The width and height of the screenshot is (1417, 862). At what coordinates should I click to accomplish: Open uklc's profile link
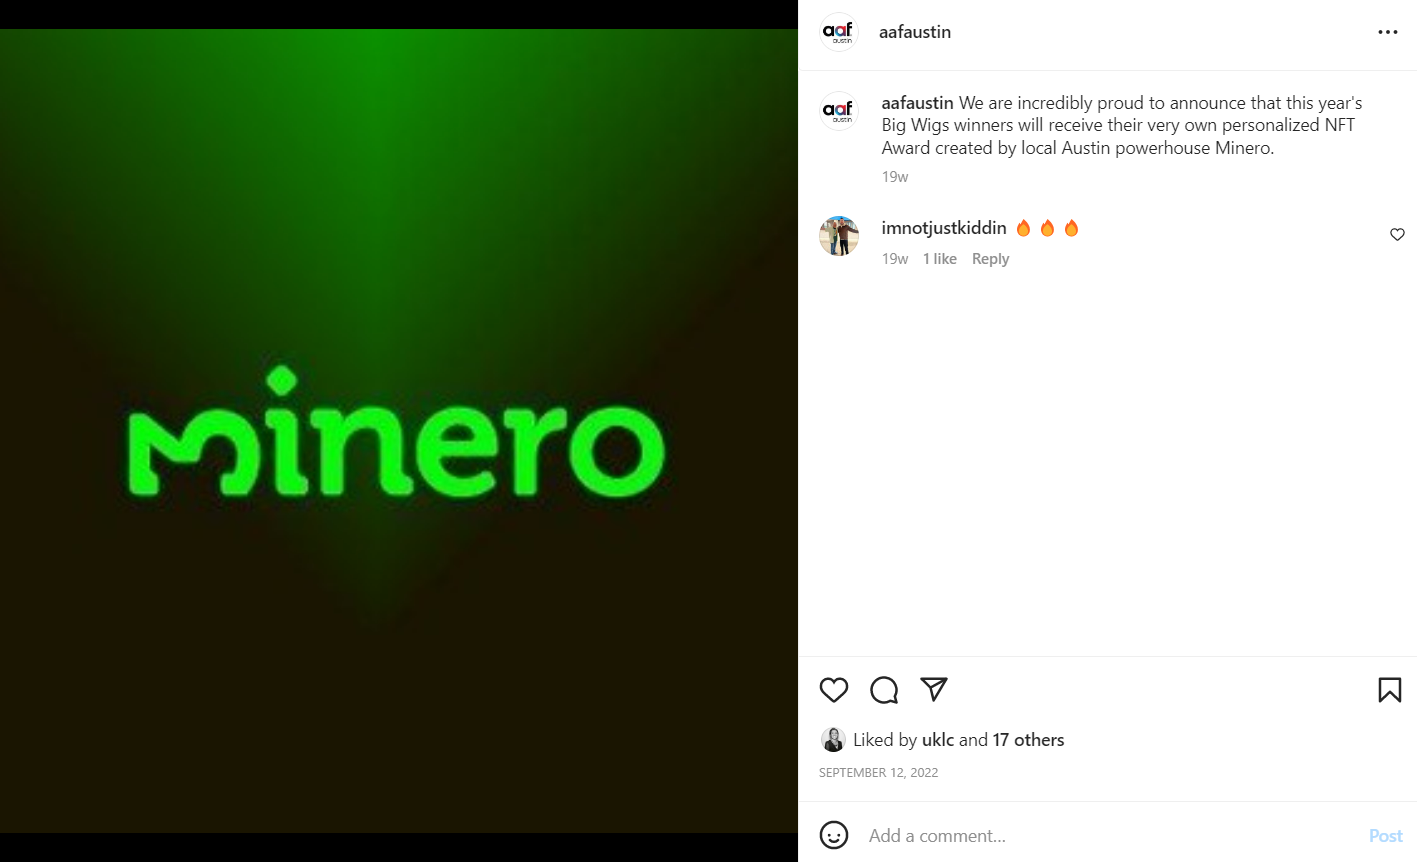coord(938,740)
